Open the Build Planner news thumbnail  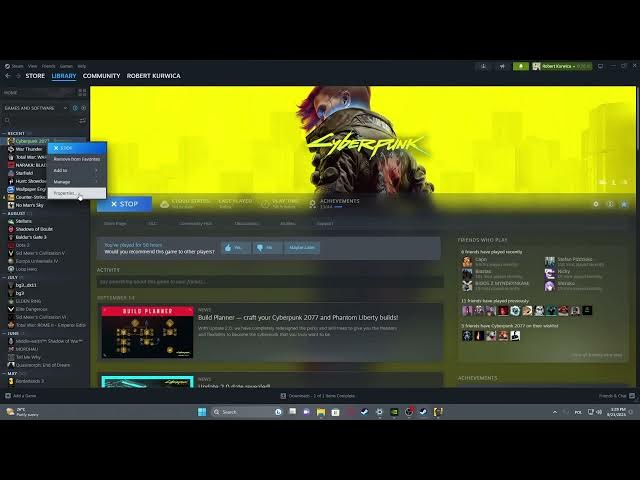[x=147, y=332]
